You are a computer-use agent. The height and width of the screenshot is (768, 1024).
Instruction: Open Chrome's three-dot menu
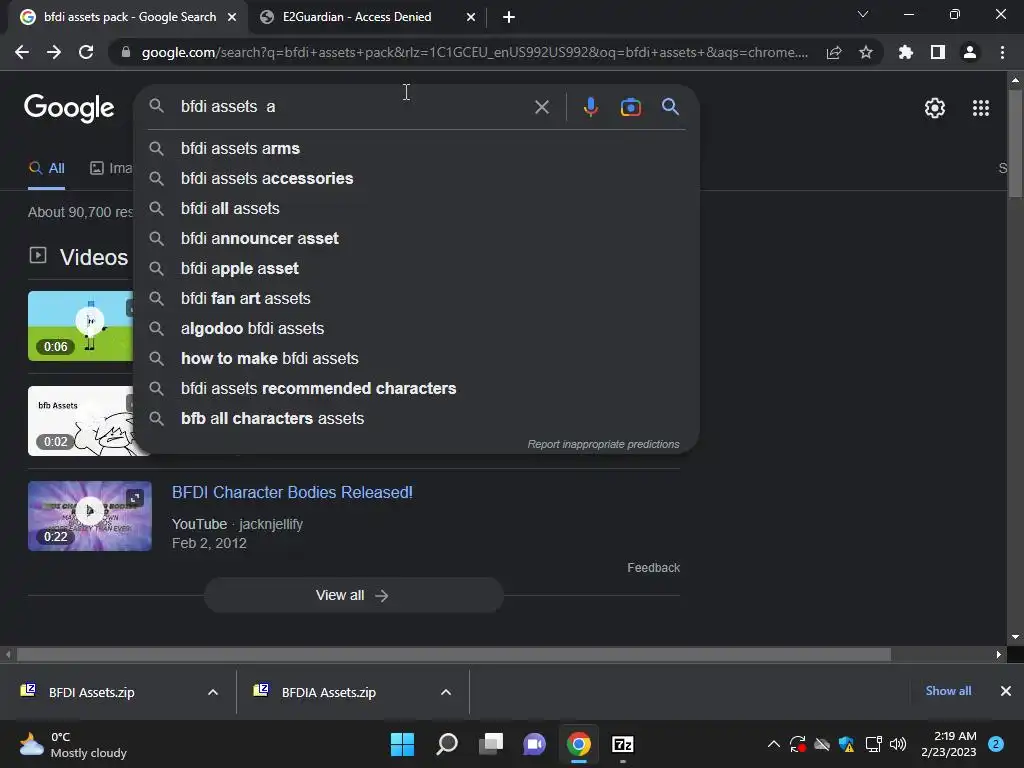(x=1002, y=52)
